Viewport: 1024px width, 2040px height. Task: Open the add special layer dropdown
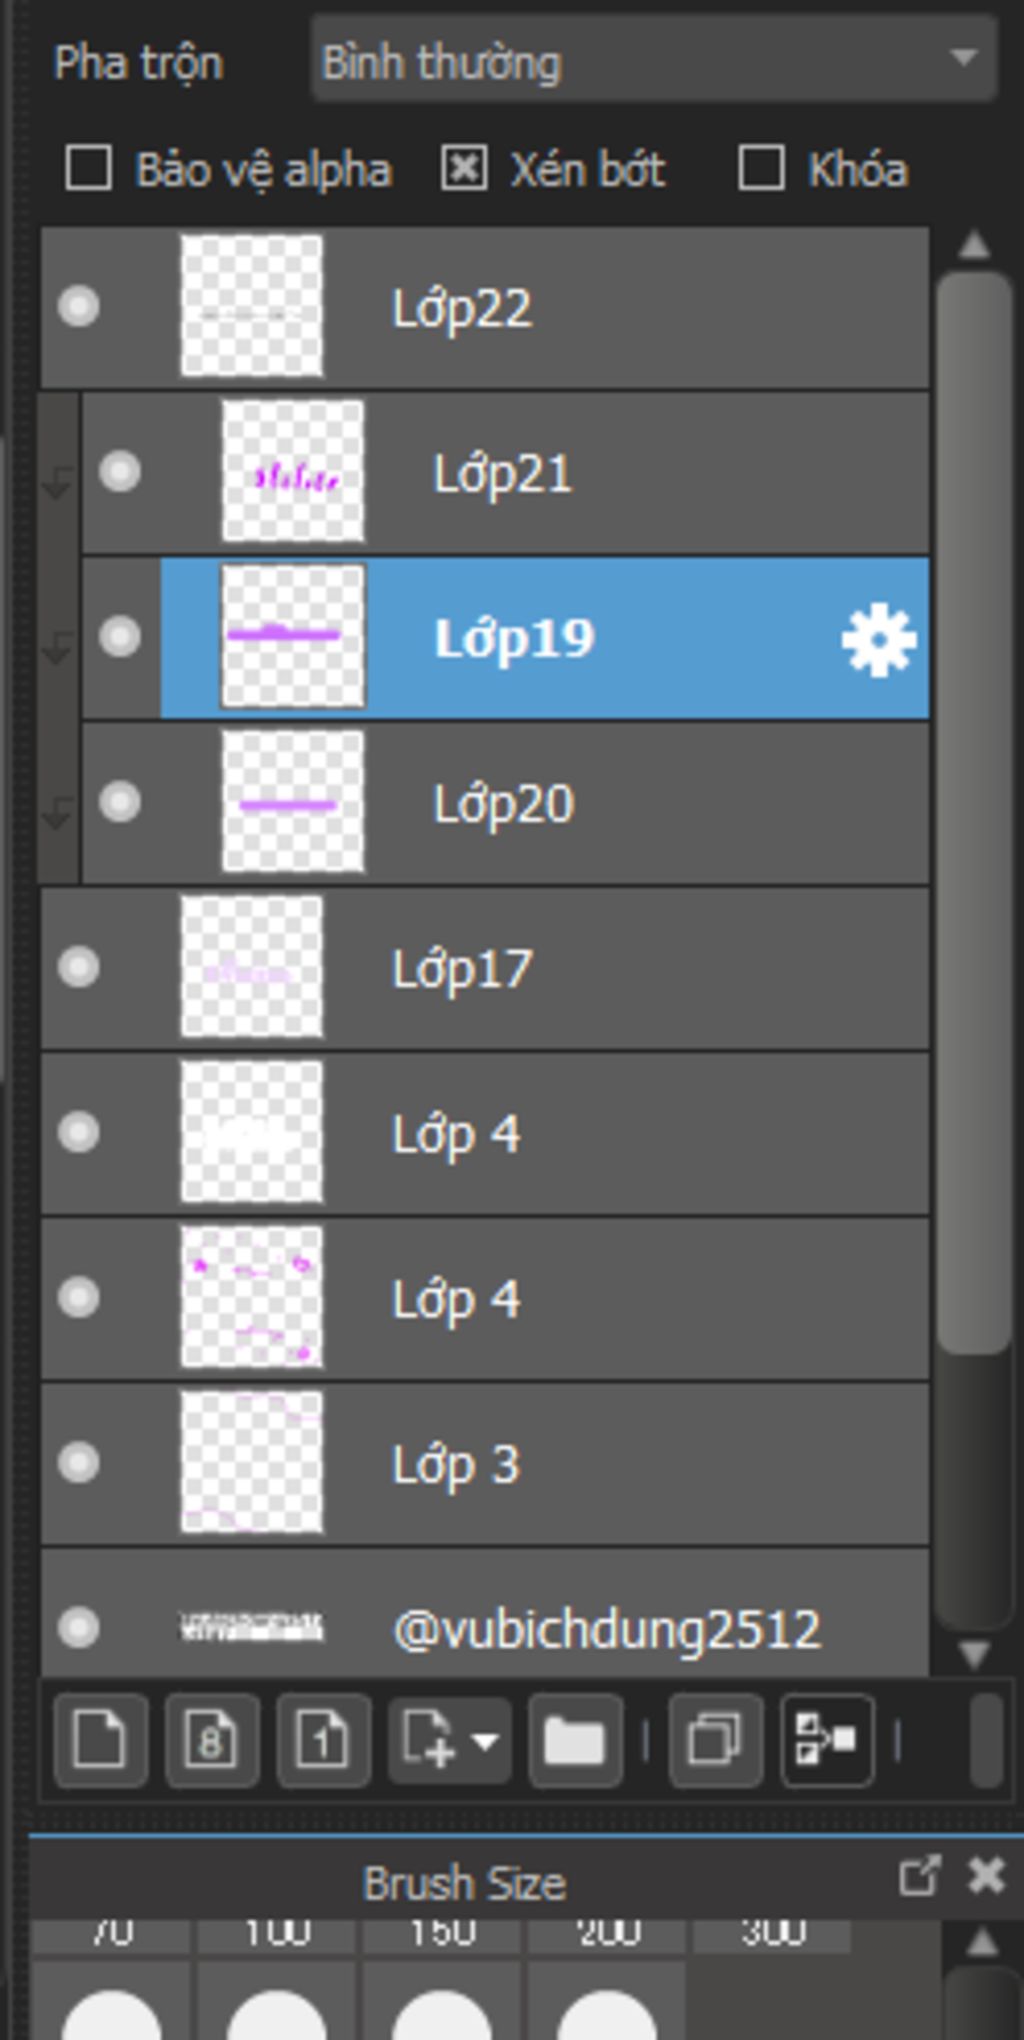point(449,1741)
